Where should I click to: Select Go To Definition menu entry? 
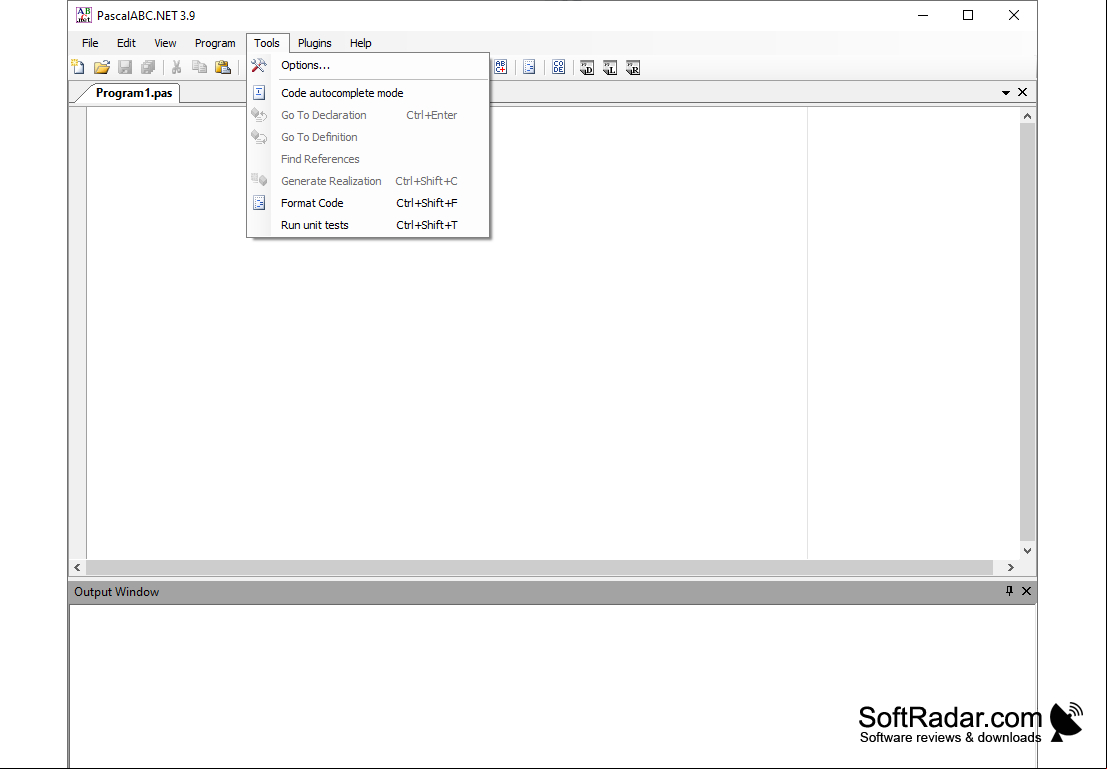(x=368, y=137)
